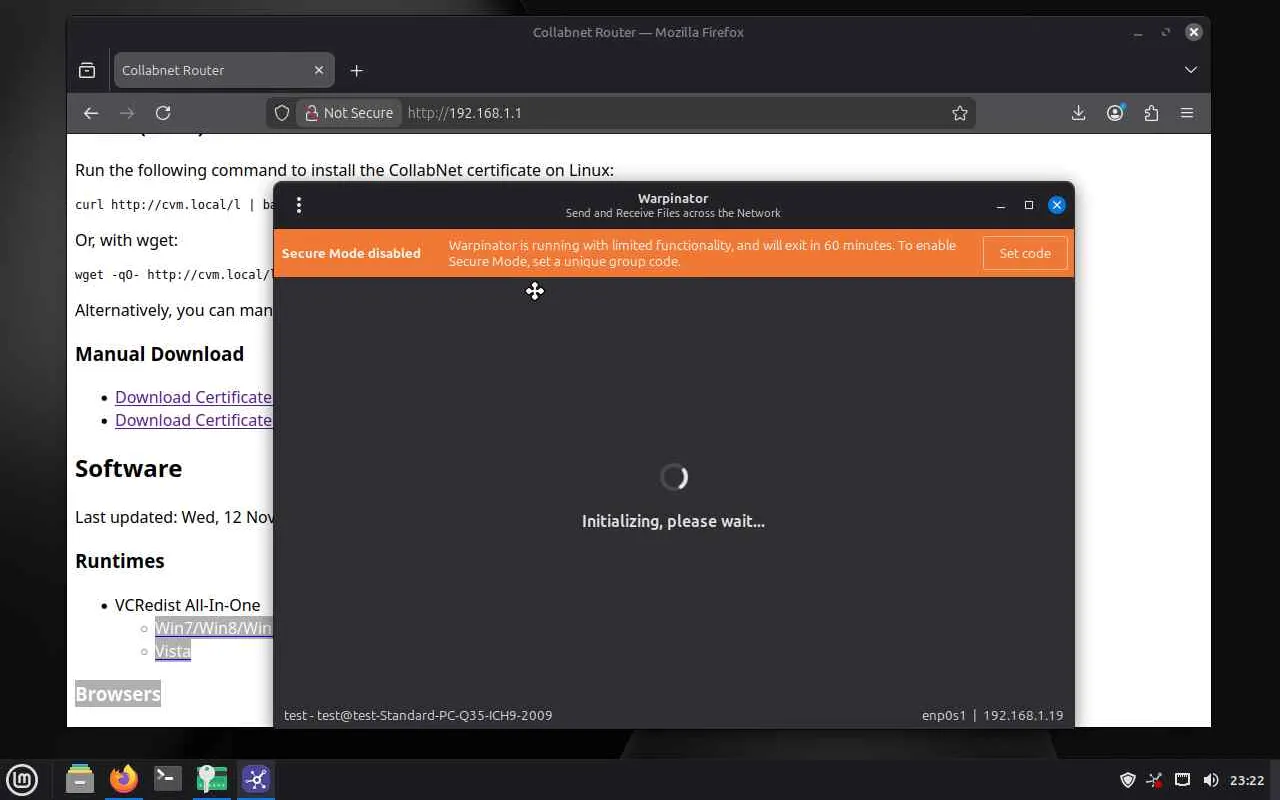Open the Vista VCRedist link
Viewport: 1280px width, 800px height.
coord(172,651)
